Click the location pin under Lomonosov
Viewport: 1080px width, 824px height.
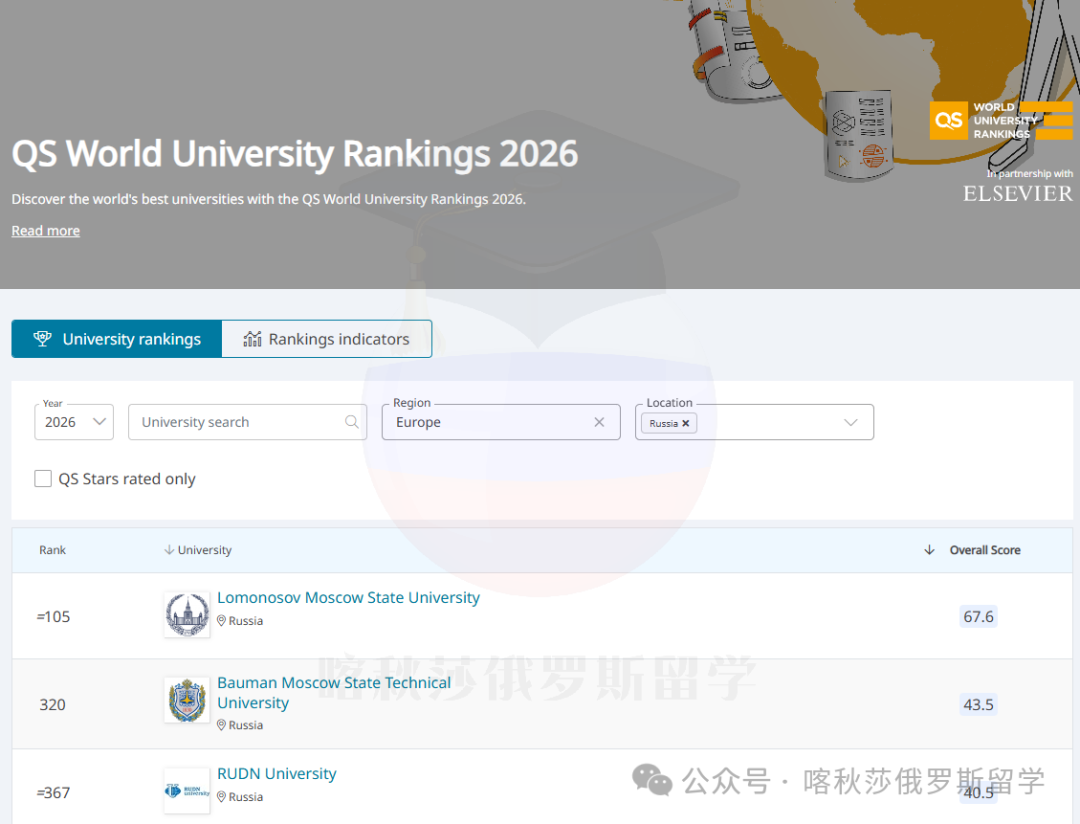(222, 621)
